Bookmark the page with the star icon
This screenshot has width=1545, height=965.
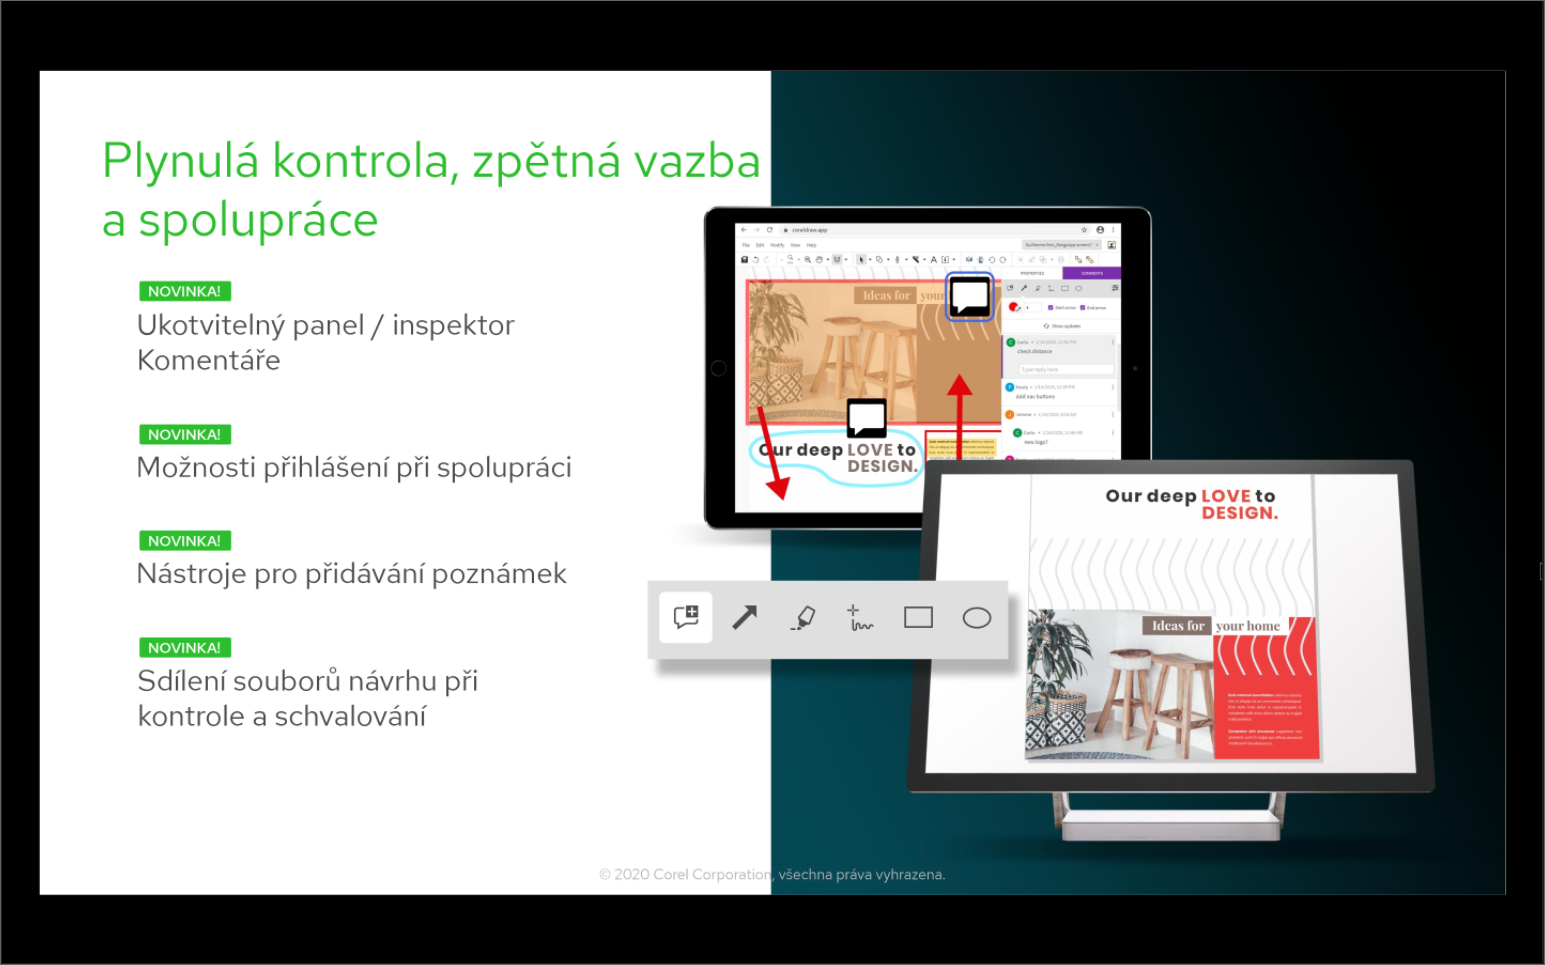[x=1084, y=230]
